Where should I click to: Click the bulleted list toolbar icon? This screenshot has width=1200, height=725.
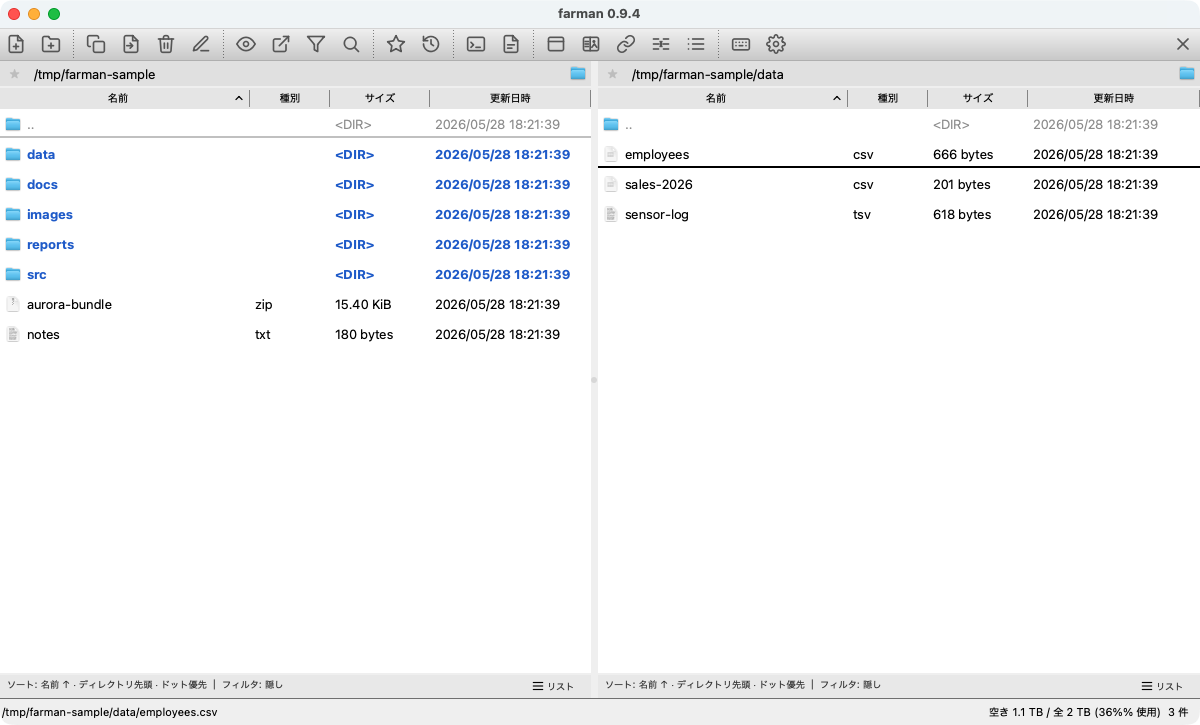(x=696, y=44)
